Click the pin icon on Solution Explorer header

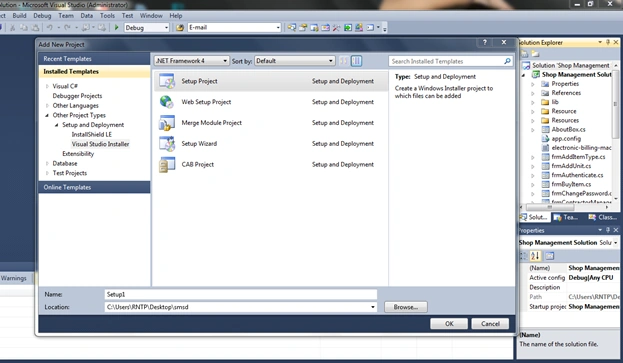click(608, 42)
